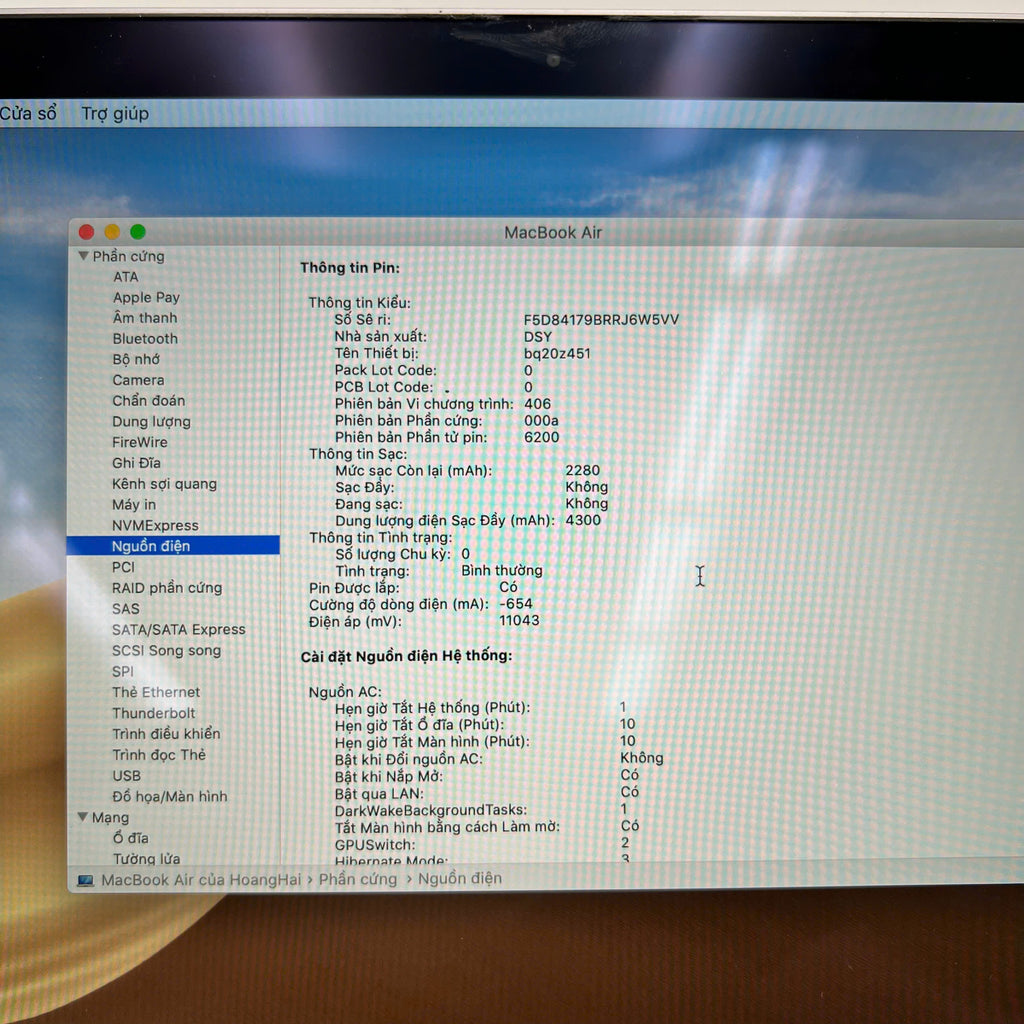Click the green zoom window button
This screenshot has width=1024, height=1024.
[138, 232]
